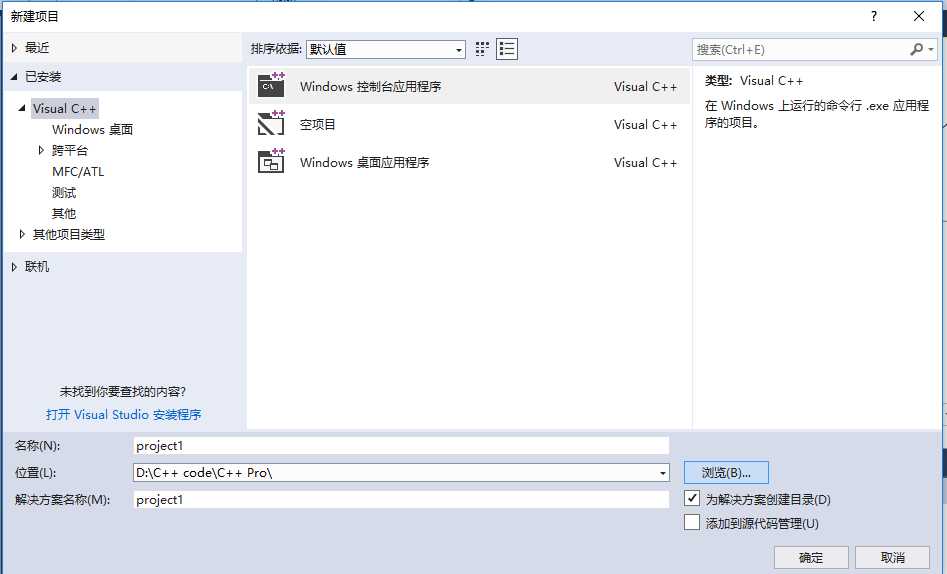The image size is (947, 574).
Task: Uncheck create directory for solution
Action: coord(692,498)
